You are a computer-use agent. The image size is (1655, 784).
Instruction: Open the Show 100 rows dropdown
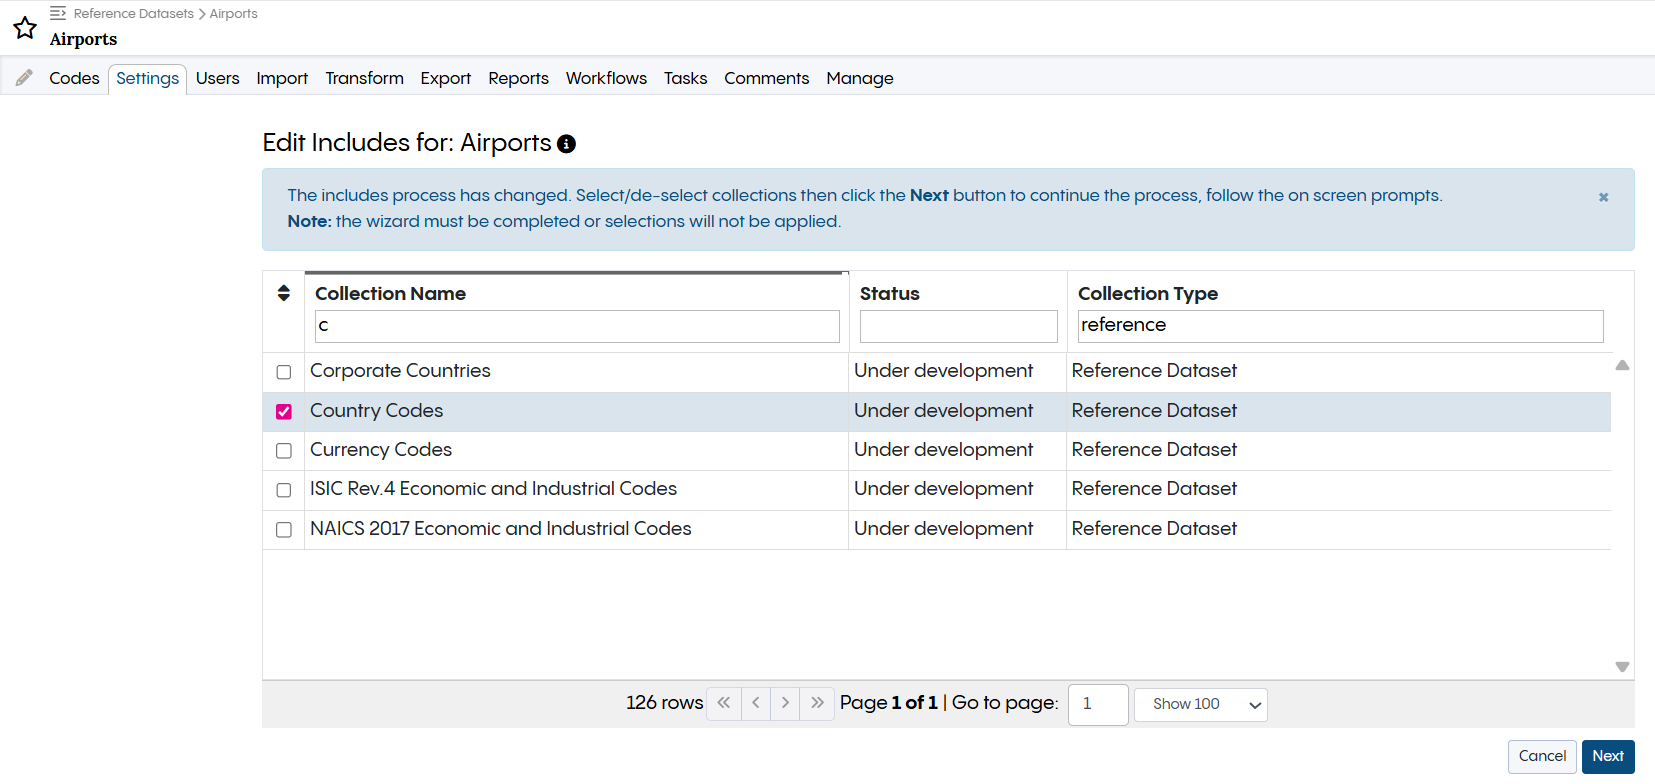(x=1200, y=704)
